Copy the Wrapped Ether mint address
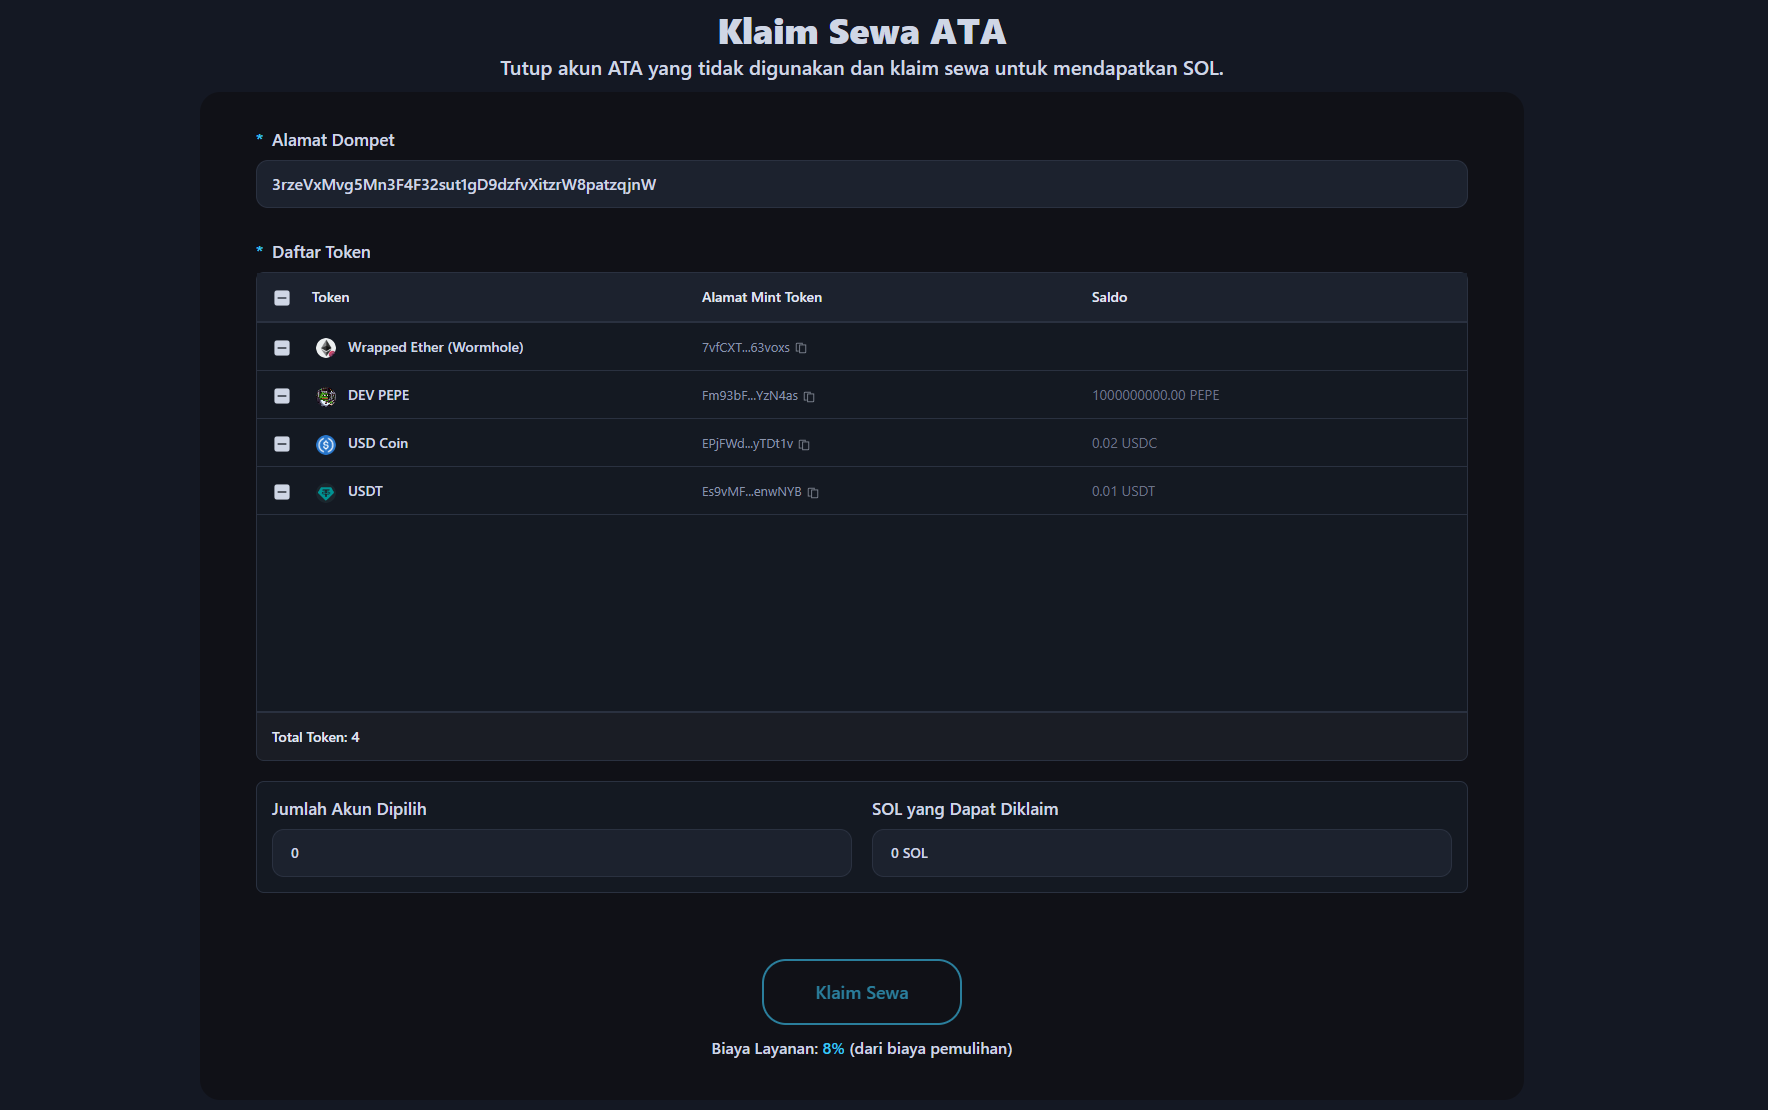The width and height of the screenshot is (1768, 1110). point(801,348)
